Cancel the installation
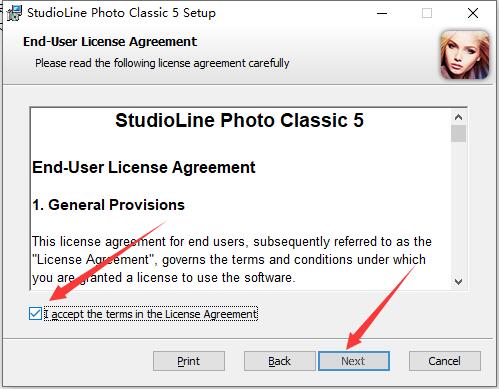The image size is (499, 389). pyautogui.click(x=445, y=361)
